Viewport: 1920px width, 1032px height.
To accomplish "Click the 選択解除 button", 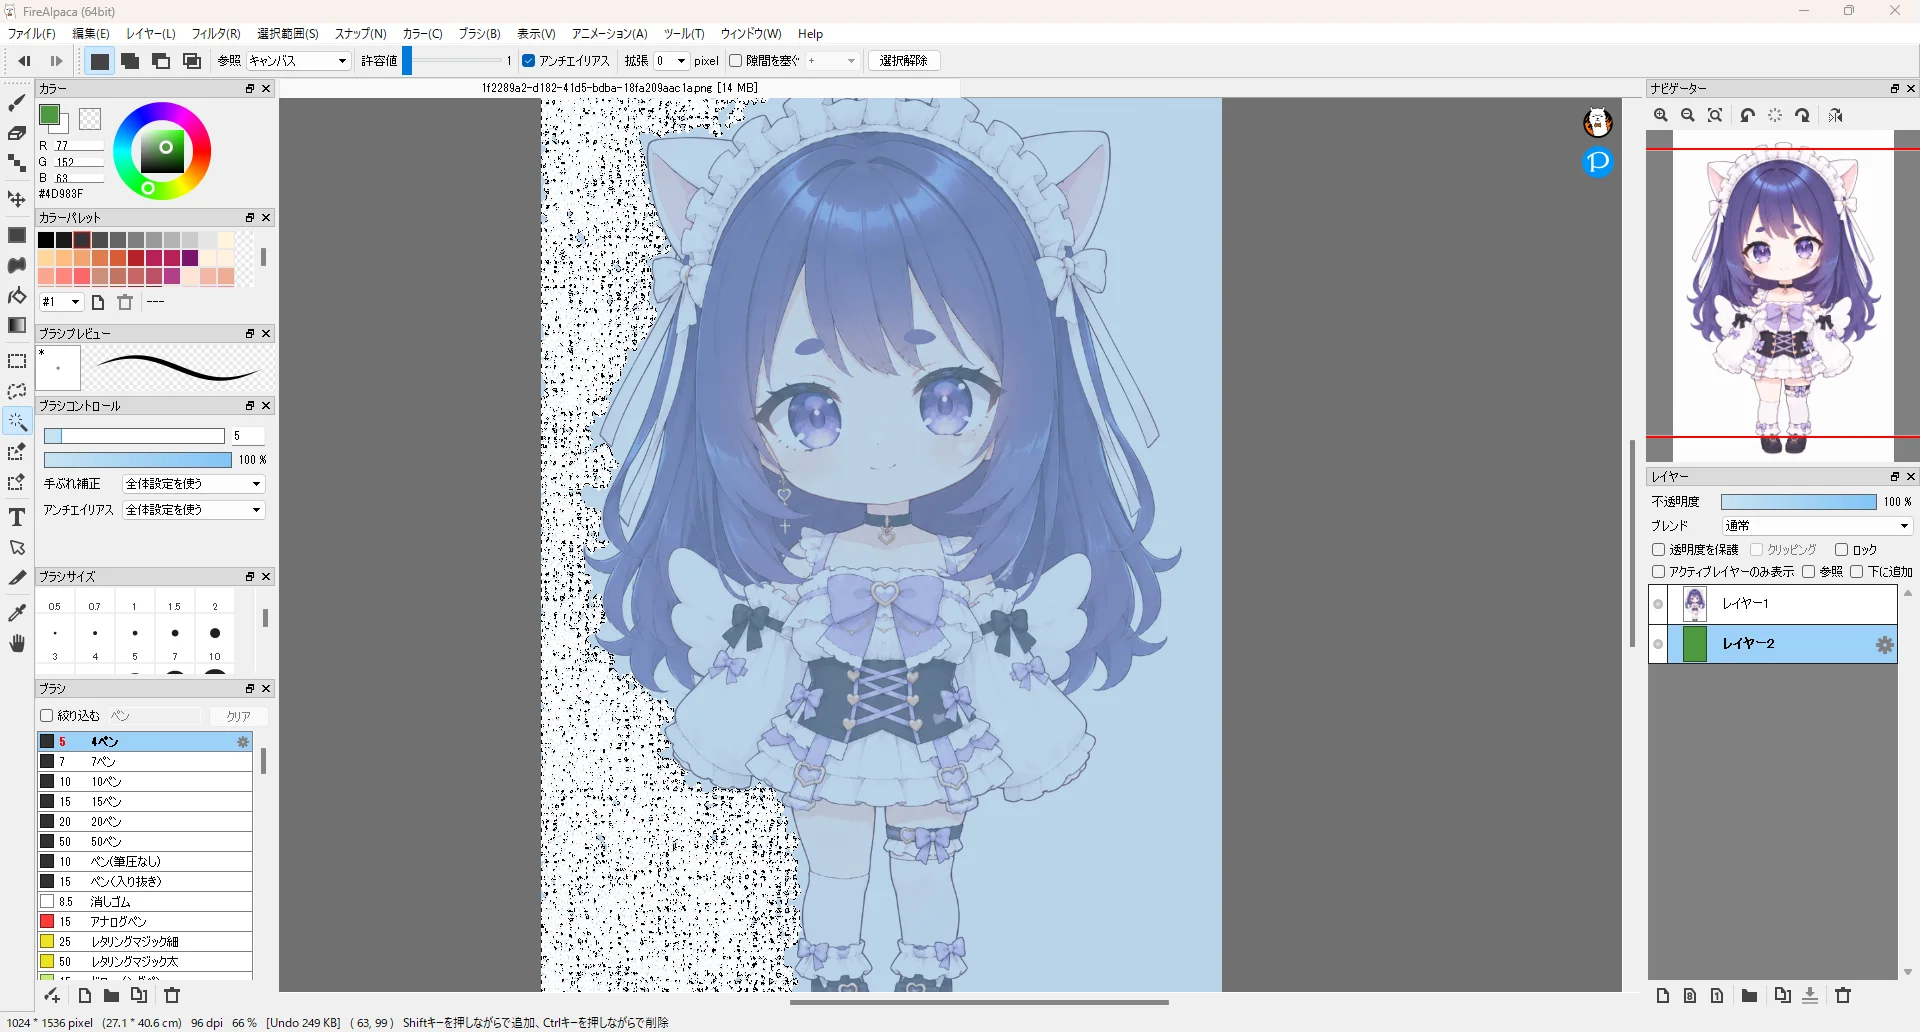I will (904, 61).
